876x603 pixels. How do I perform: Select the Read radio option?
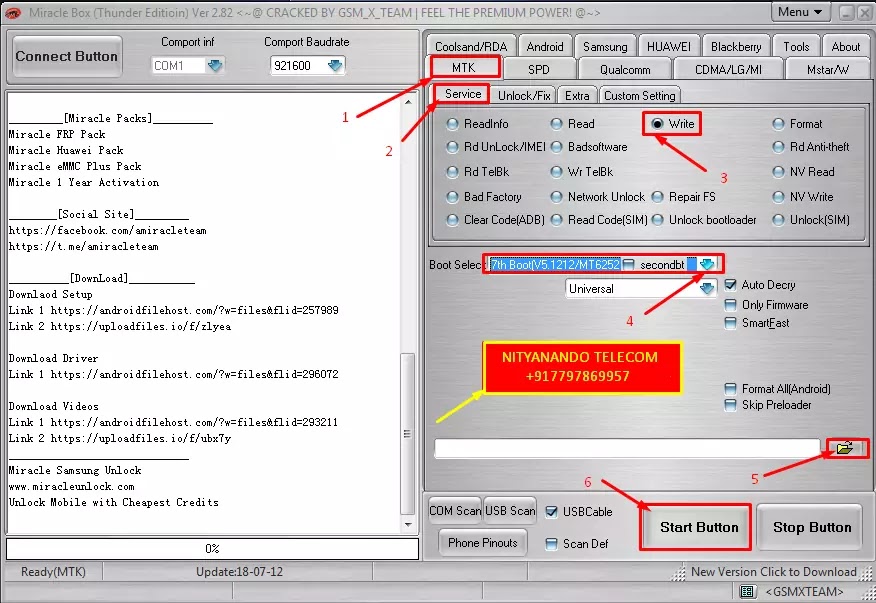(556, 124)
